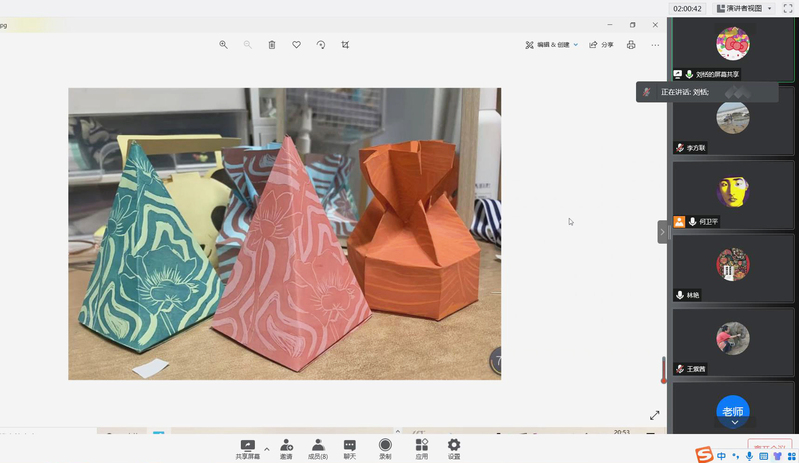Viewport: 799px width, 463px height.
Task: Click the 分享 share button
Action: pyautogui.click(x=601, y=45)
